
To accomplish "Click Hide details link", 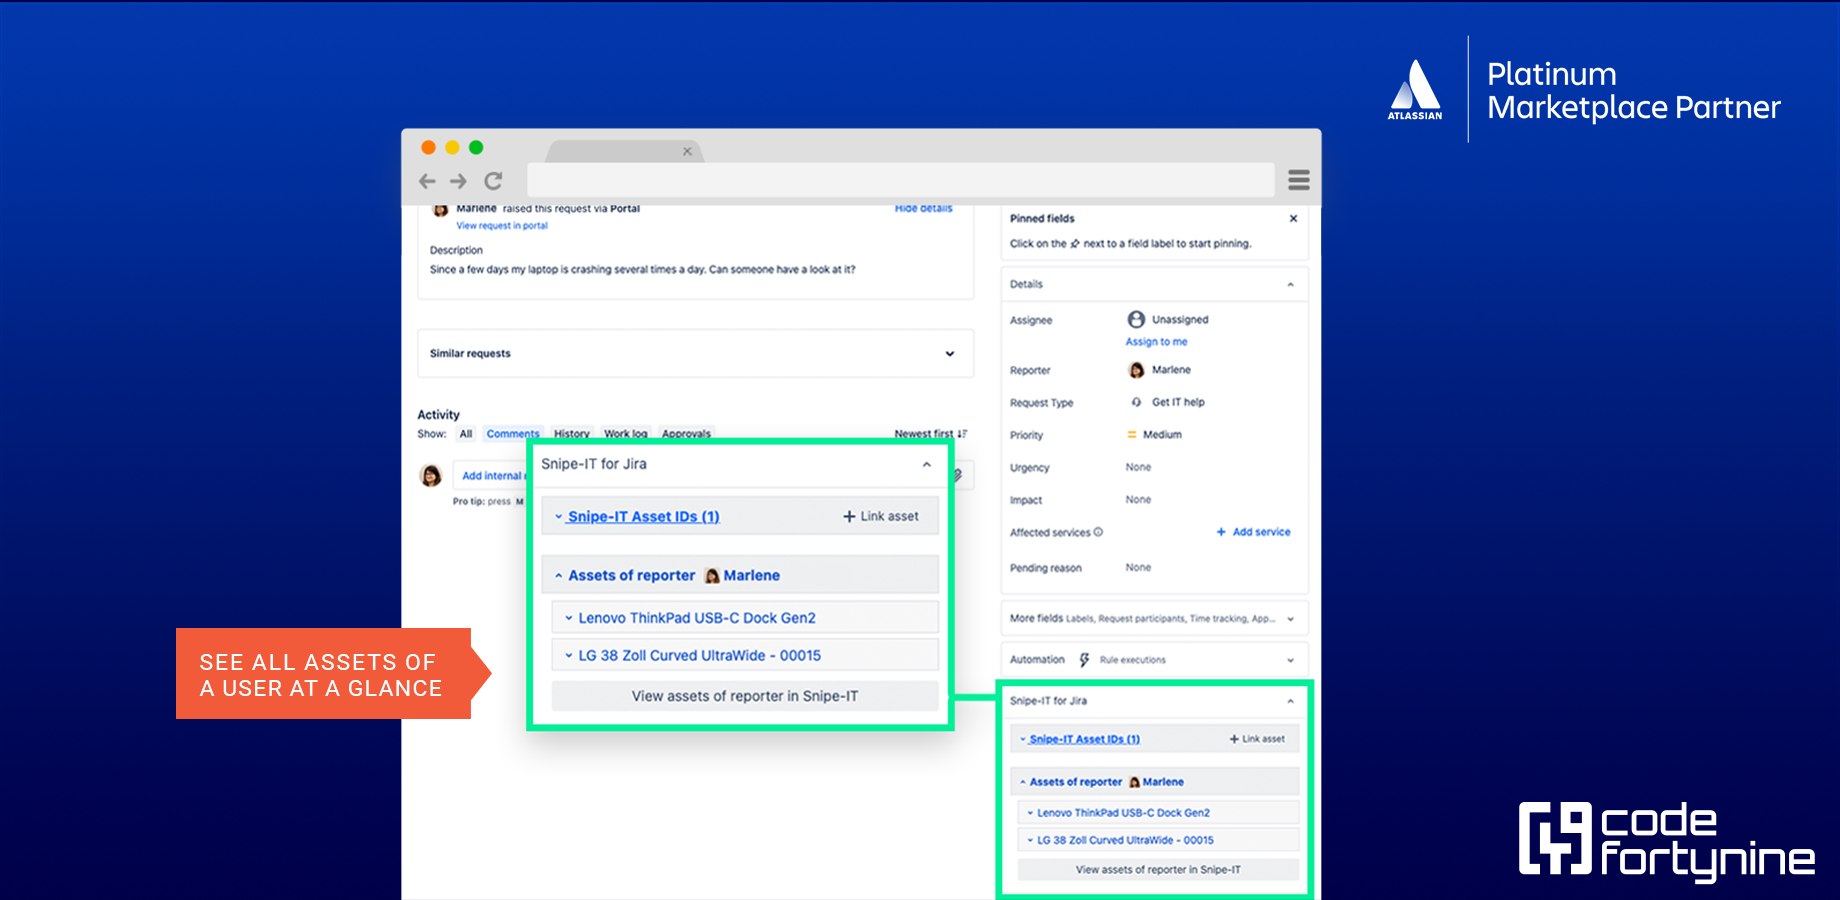I will pos(924,208).
